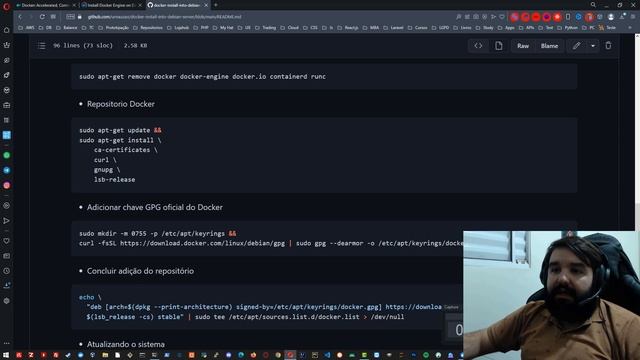Open the PHP bookmarks folder

201,28
